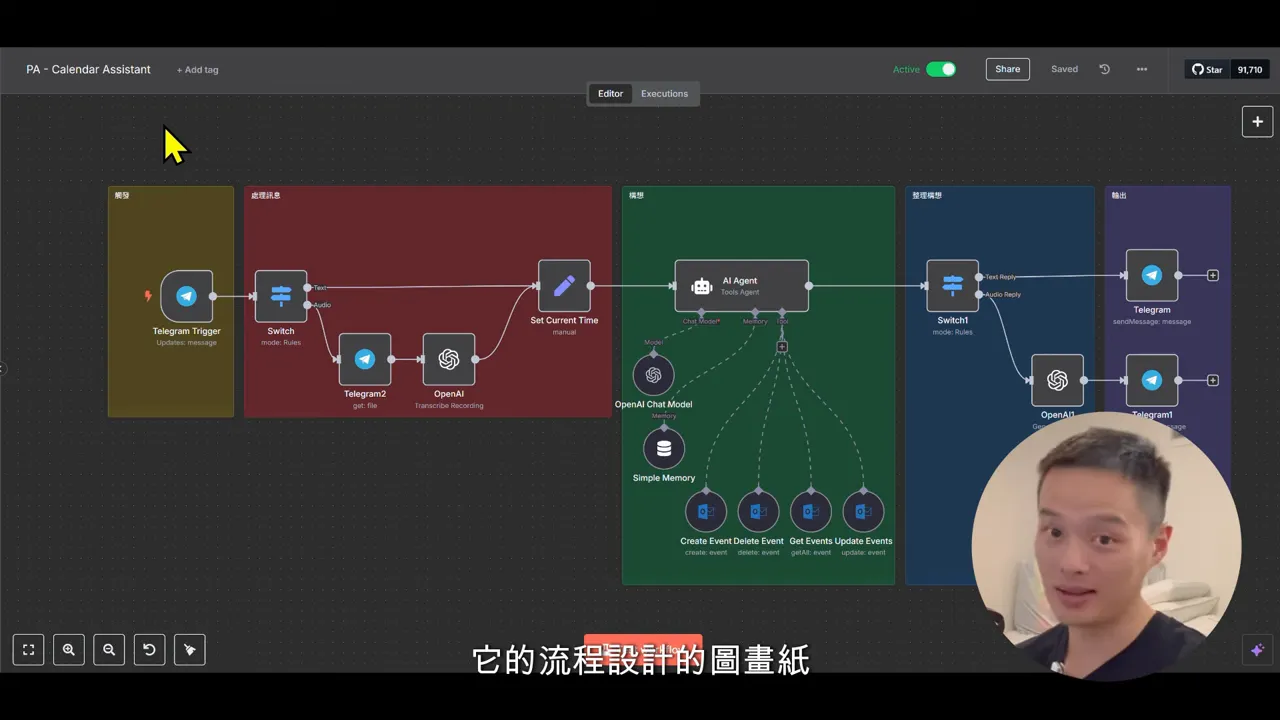Open the OpenAI Transcribe Recording node
This screenshot has width=1280, height=720.
tap(449, 359)
